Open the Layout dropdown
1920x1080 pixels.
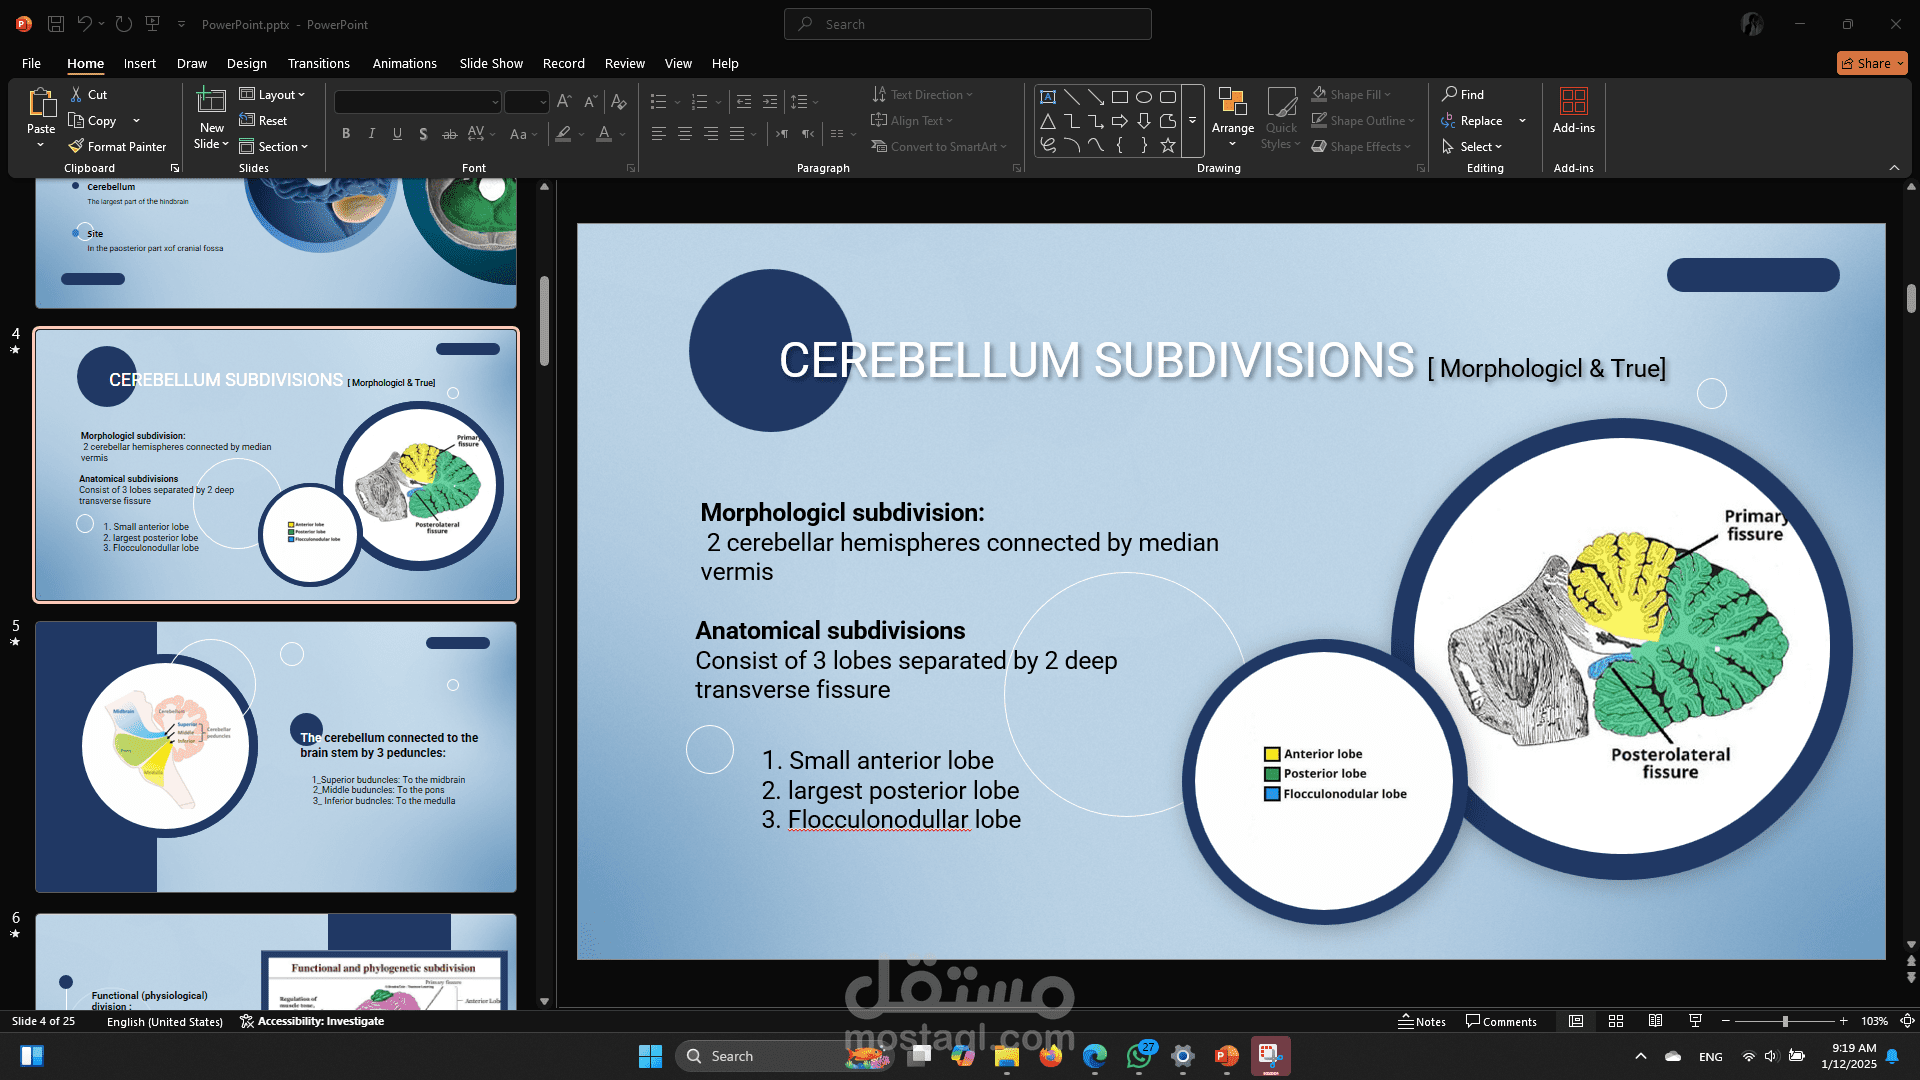coord(272,94)
